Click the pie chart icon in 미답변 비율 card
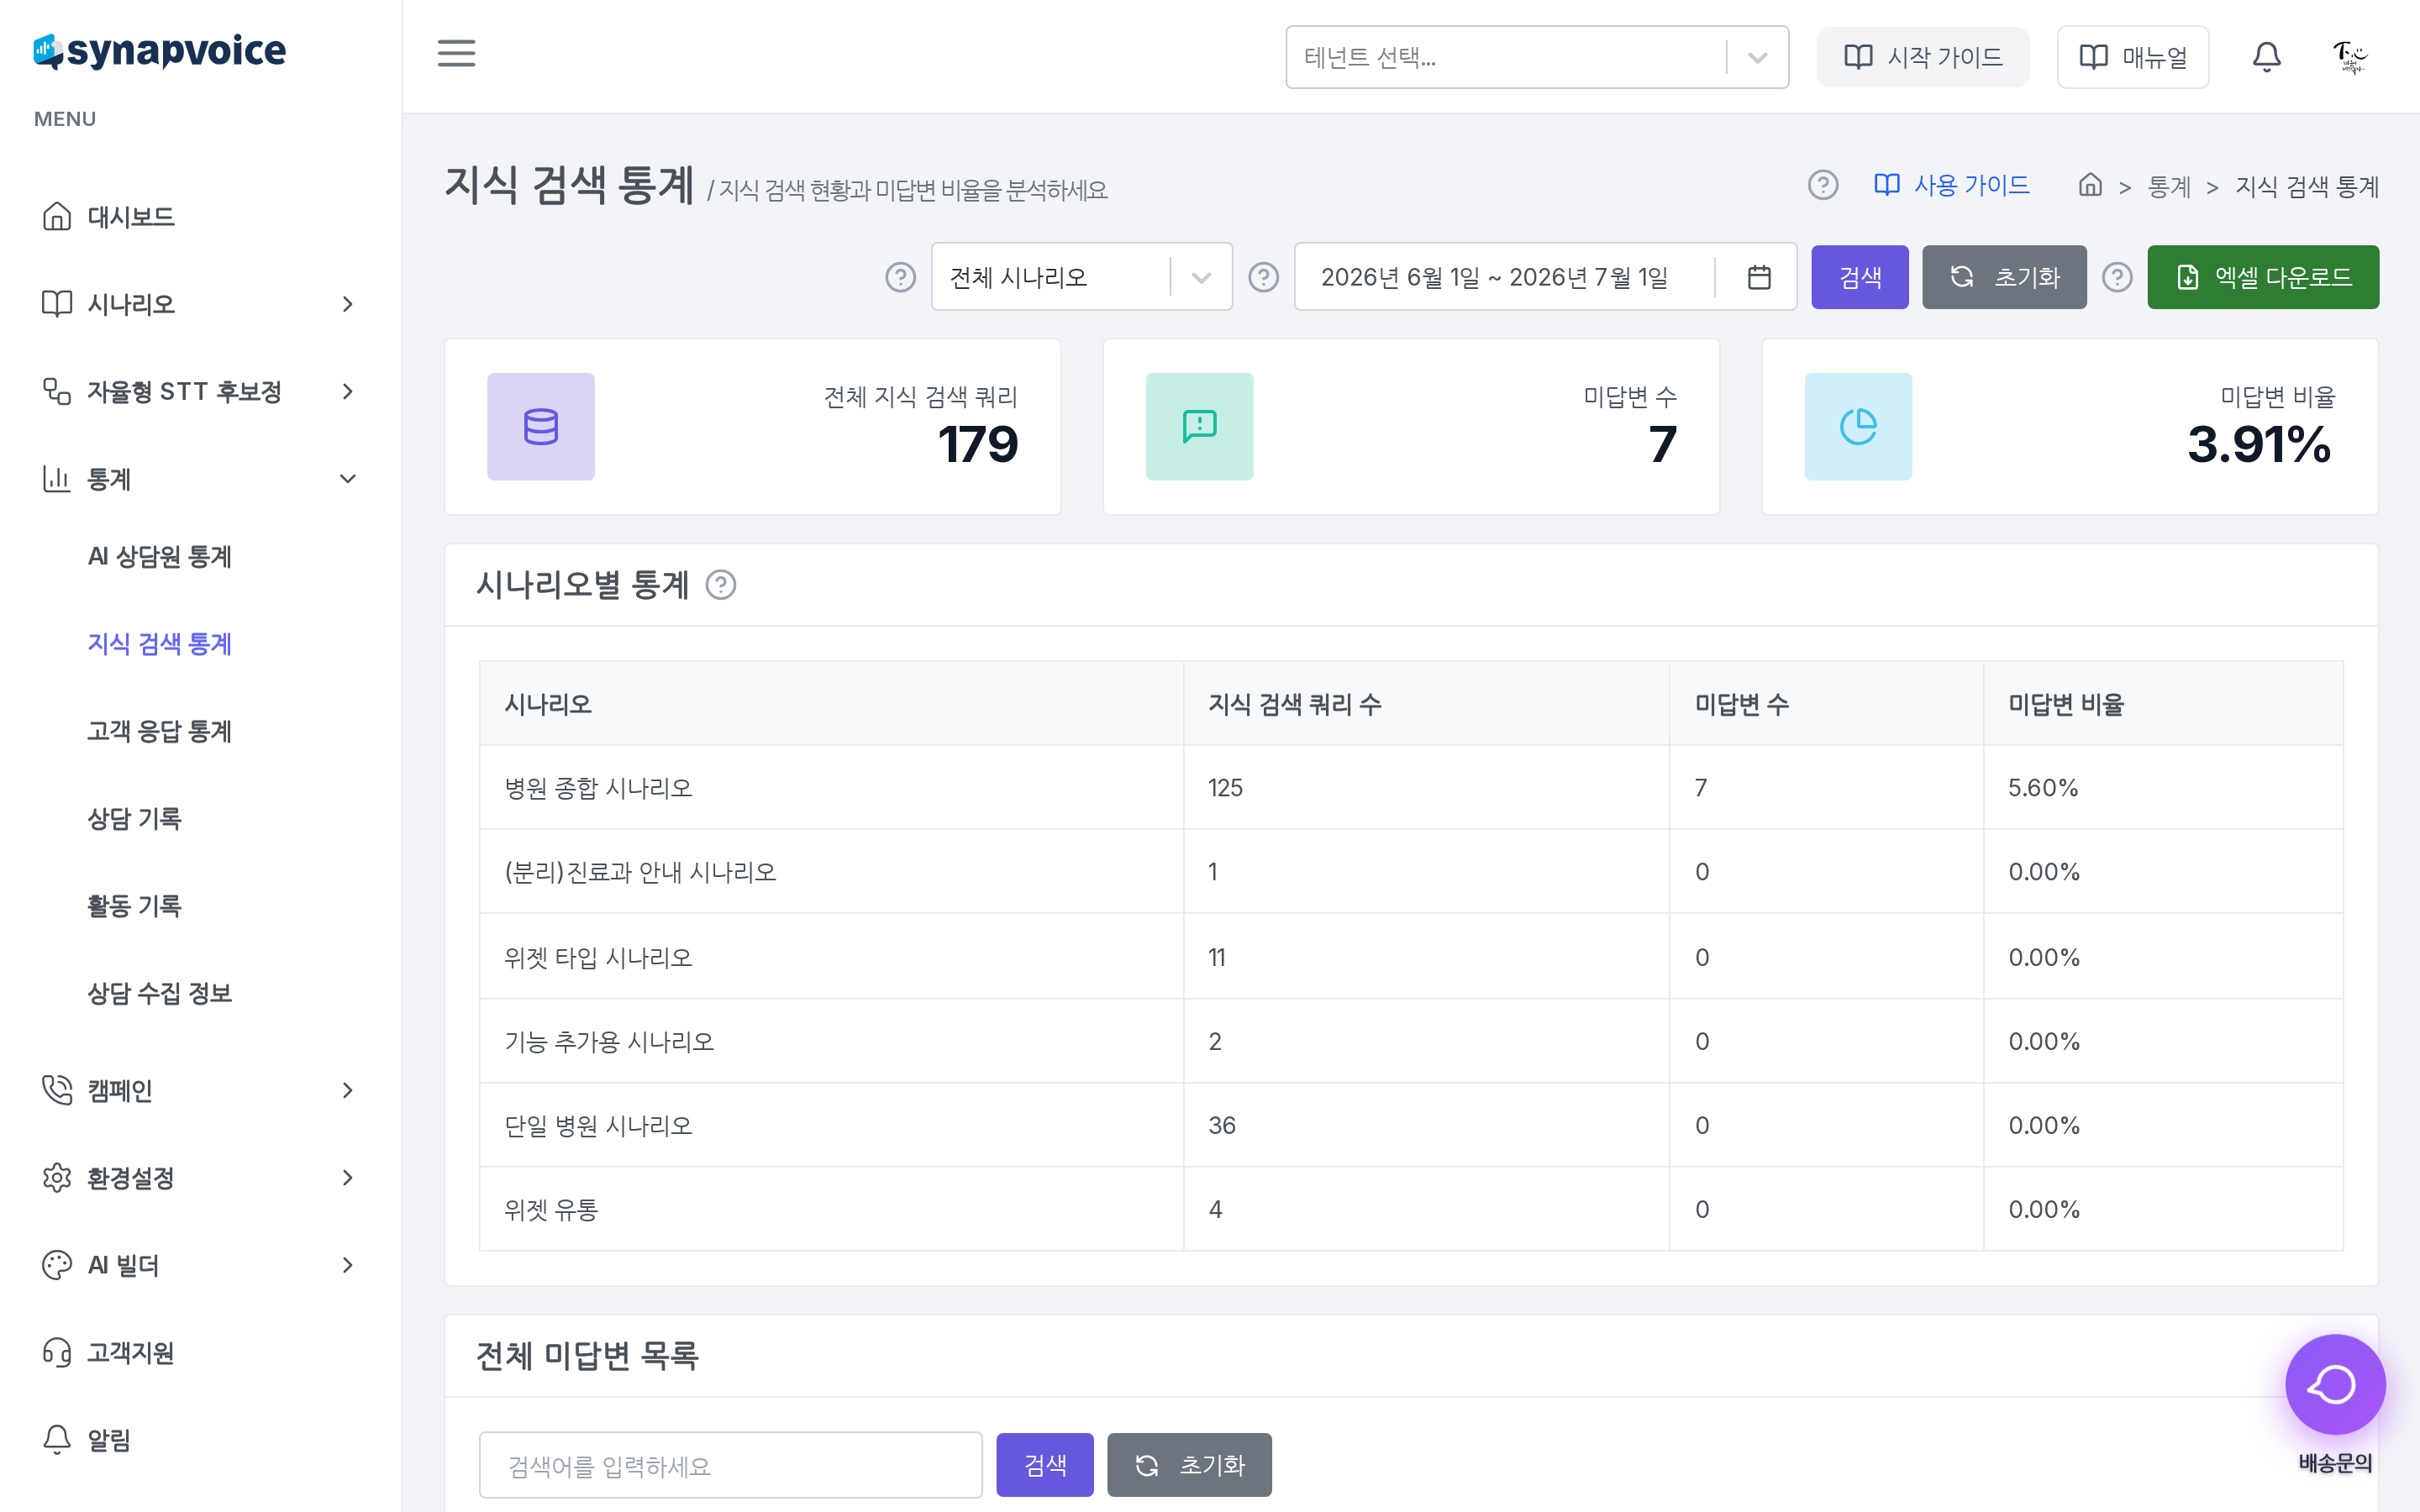 coord(1858,427)
